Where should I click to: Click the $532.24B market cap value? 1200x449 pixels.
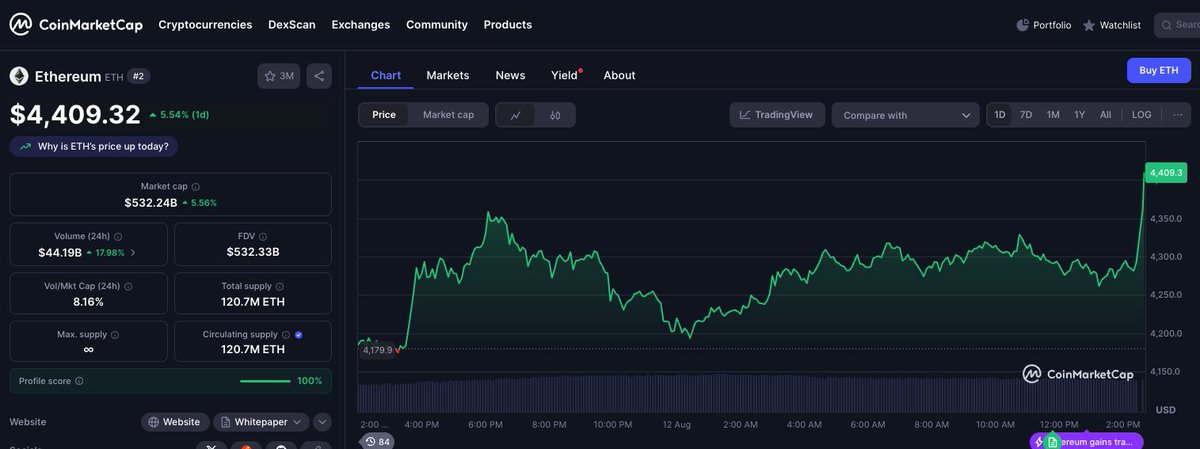[x=151, y=202]
